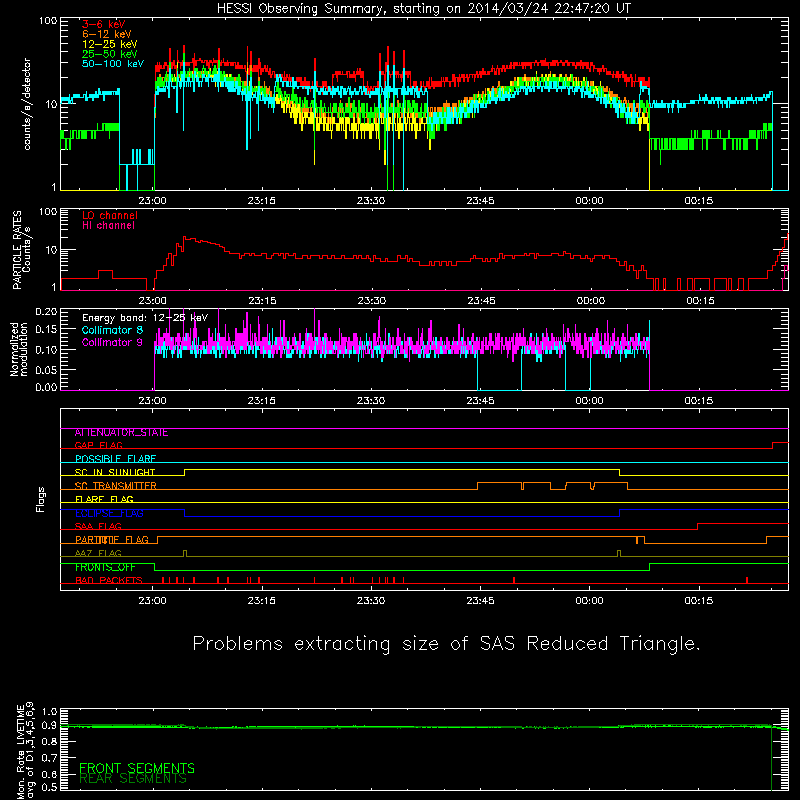Click the SC_IN_SUNLIGHT flag label
The height and width of the screenshot is (800, 800).
pyautogui.click(x=115, y=472)
